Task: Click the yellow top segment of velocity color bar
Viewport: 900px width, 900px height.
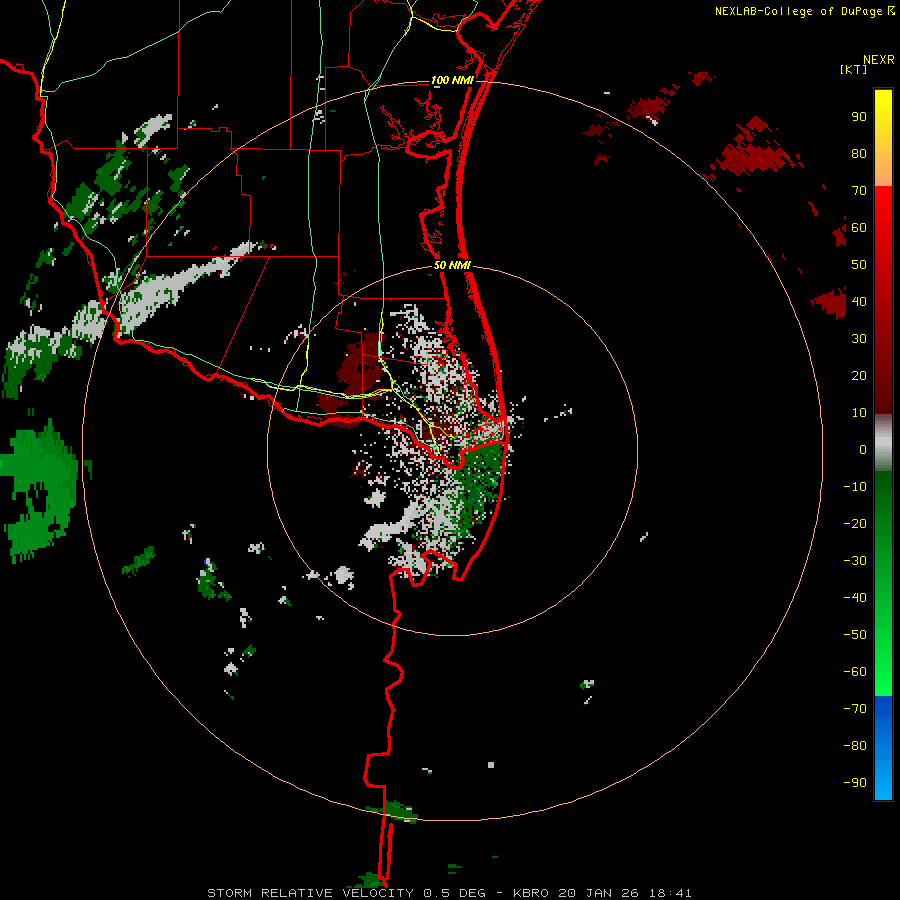Action: click(883, 138)
